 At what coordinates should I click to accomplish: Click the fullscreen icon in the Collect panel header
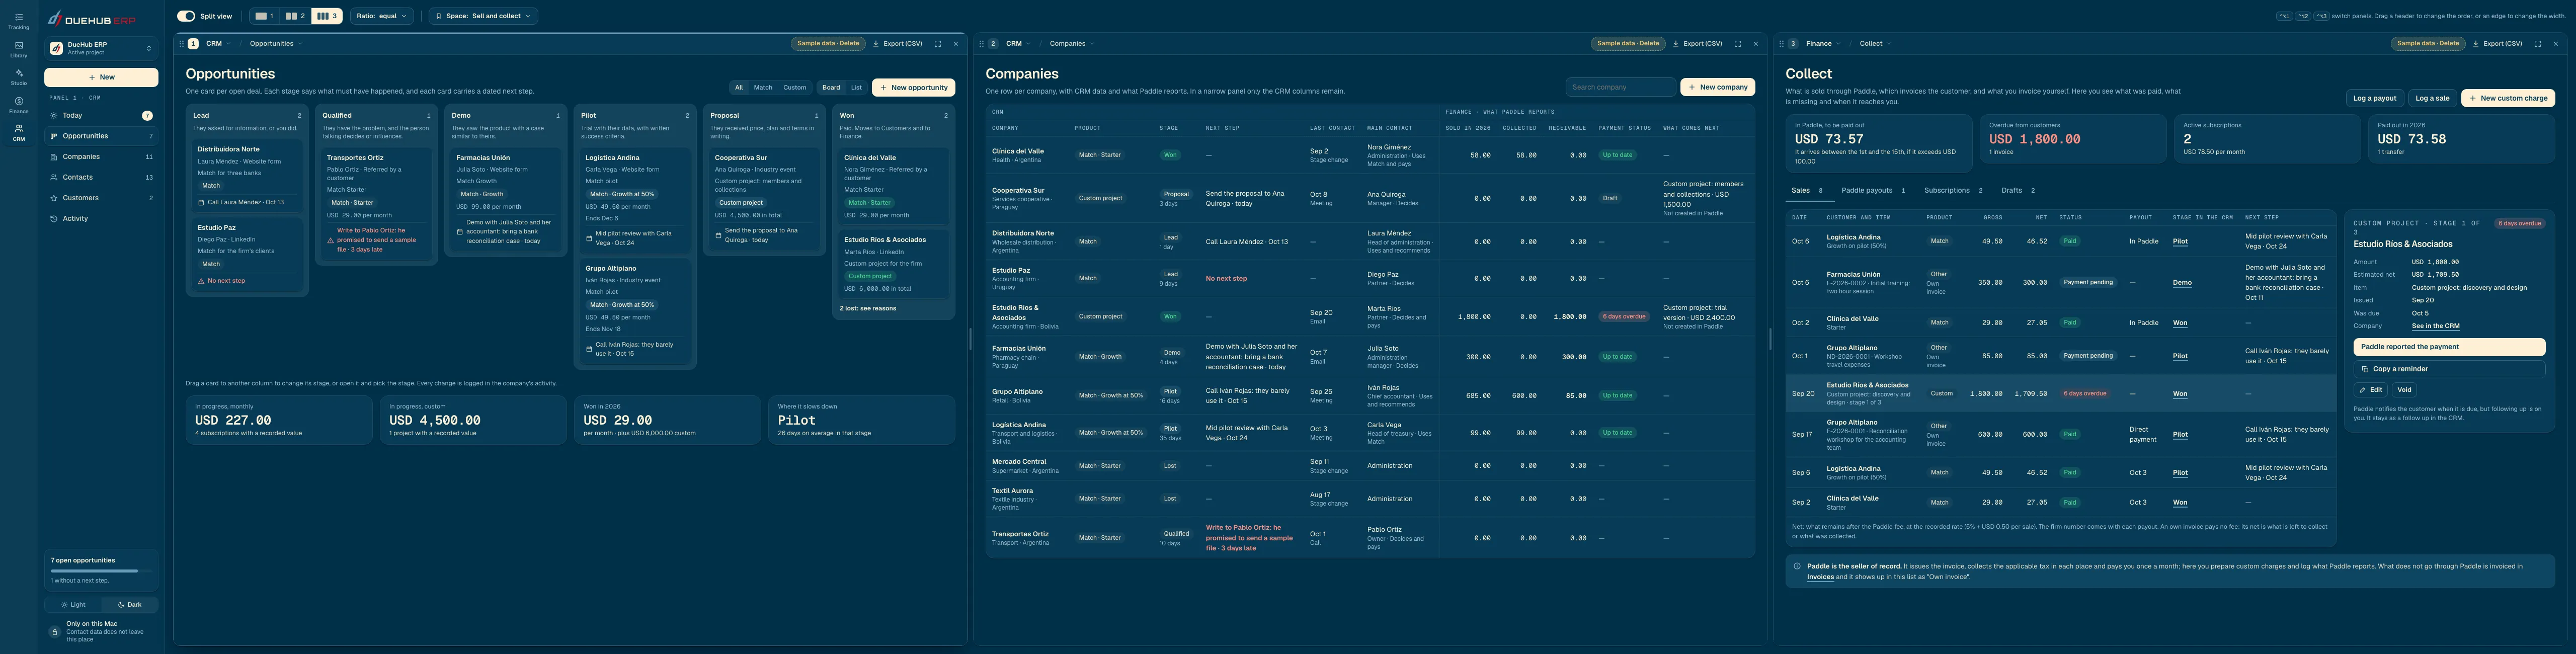2537,44
